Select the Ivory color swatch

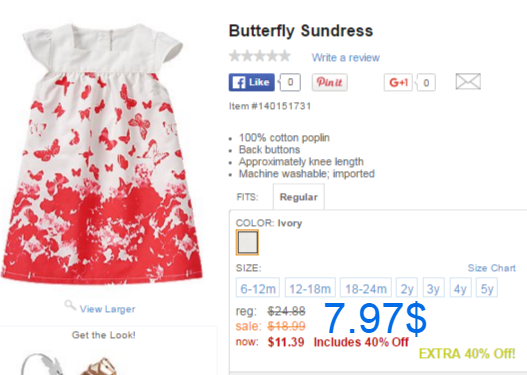click(247, 242)
